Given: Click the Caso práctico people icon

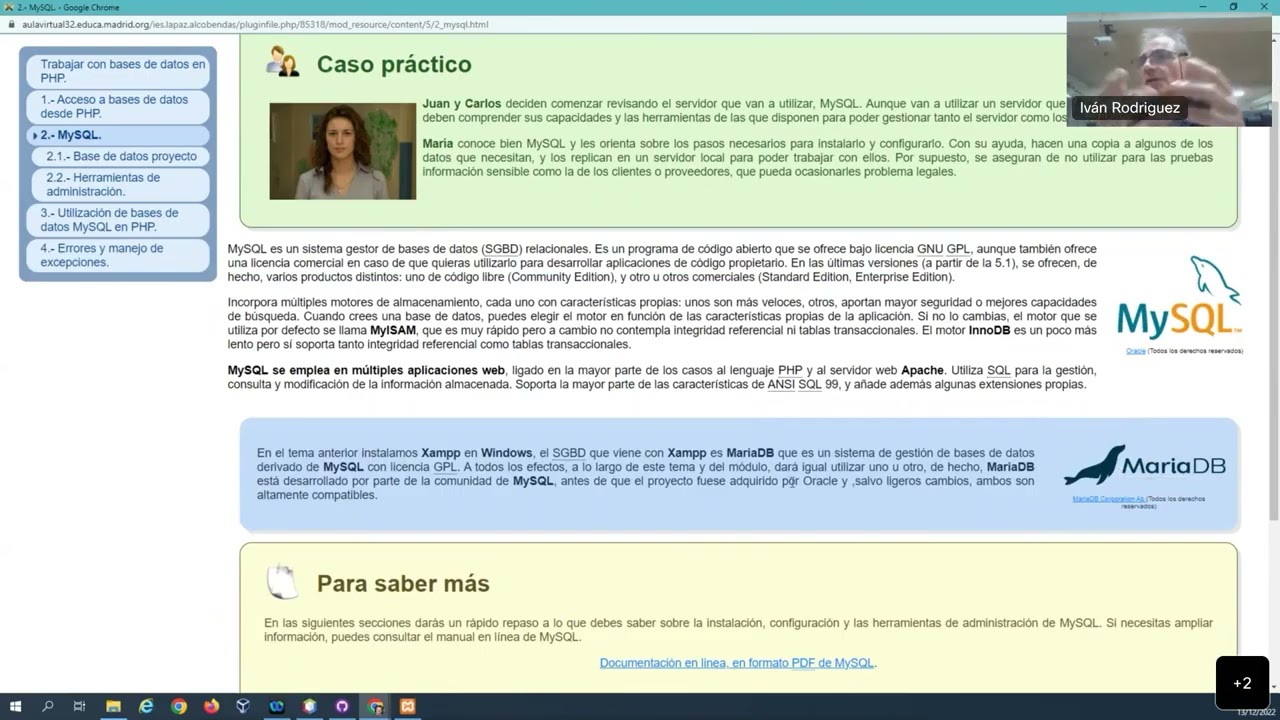Looking at the screenshot, I should (x=282, y=62).
